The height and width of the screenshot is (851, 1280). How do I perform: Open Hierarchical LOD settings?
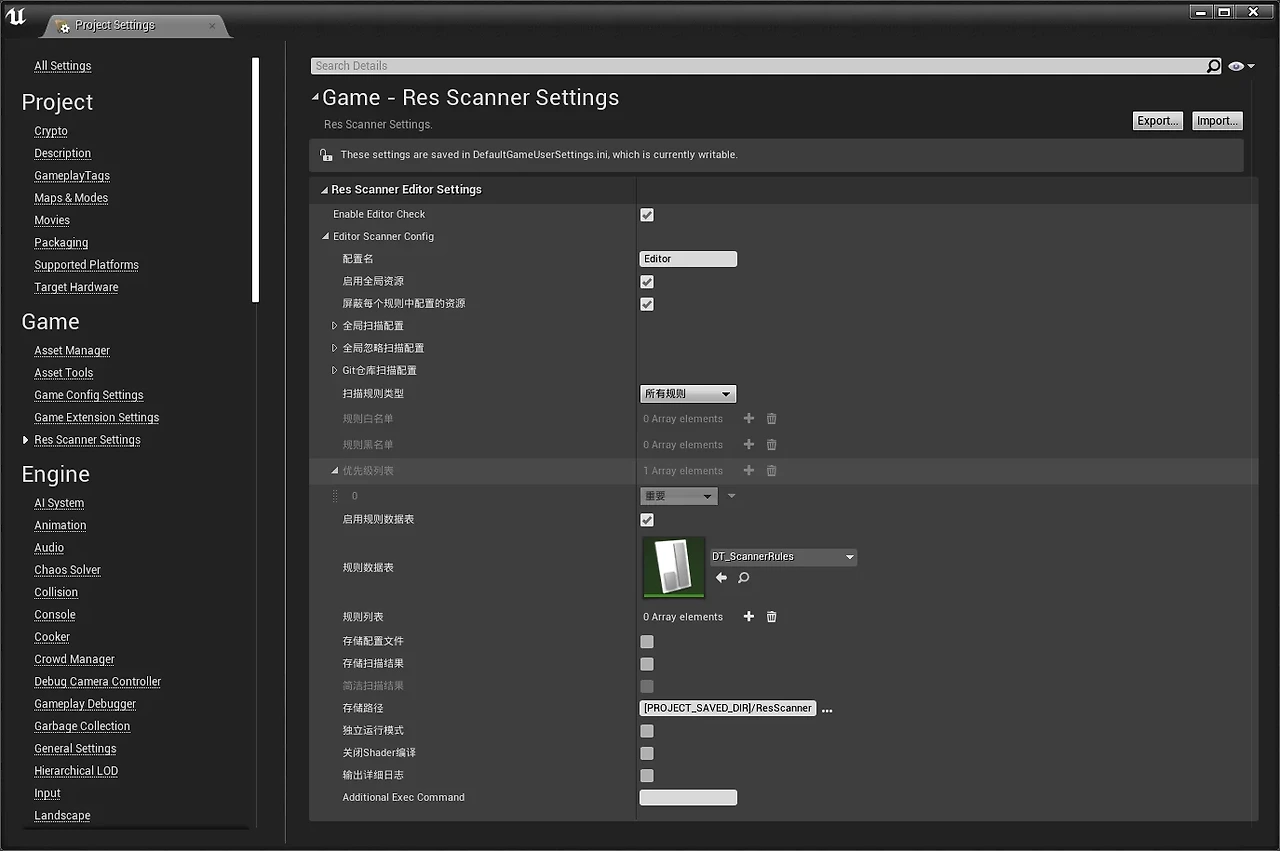coord(76,771)
